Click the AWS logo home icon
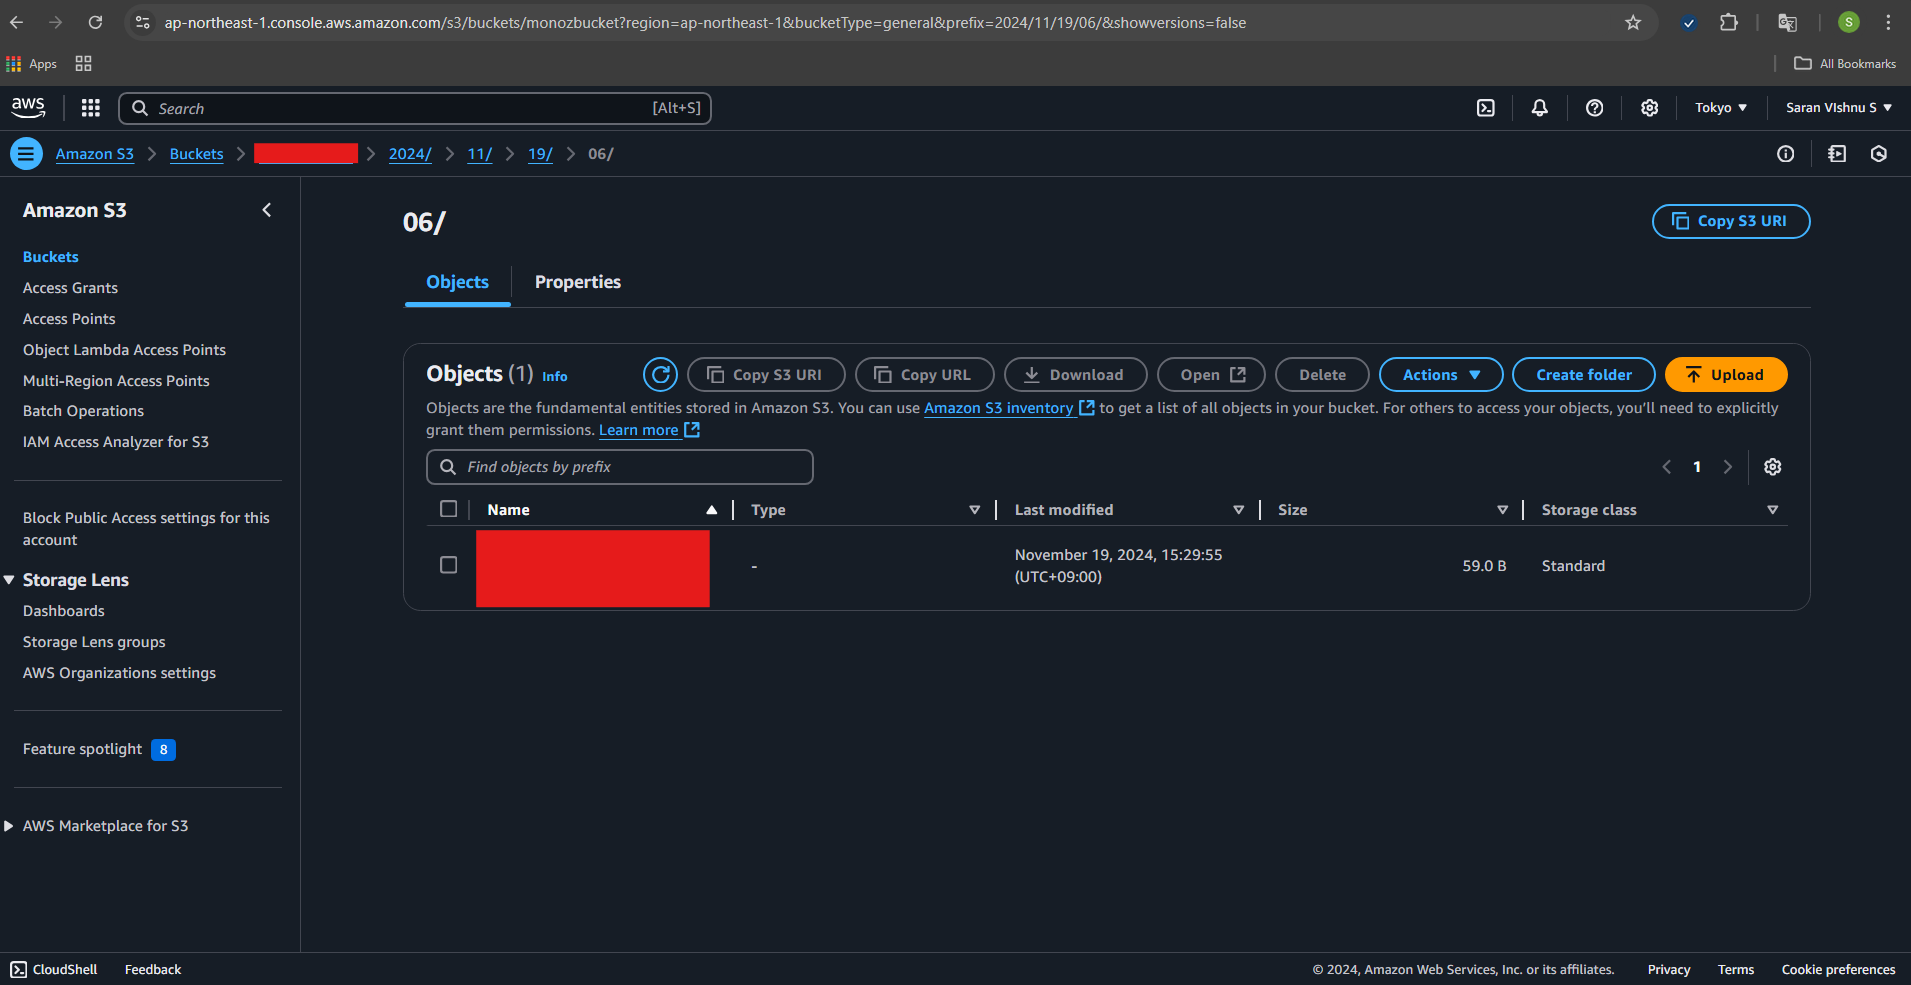This screenshot has width=1911, height=985. (x=28, y=107)
